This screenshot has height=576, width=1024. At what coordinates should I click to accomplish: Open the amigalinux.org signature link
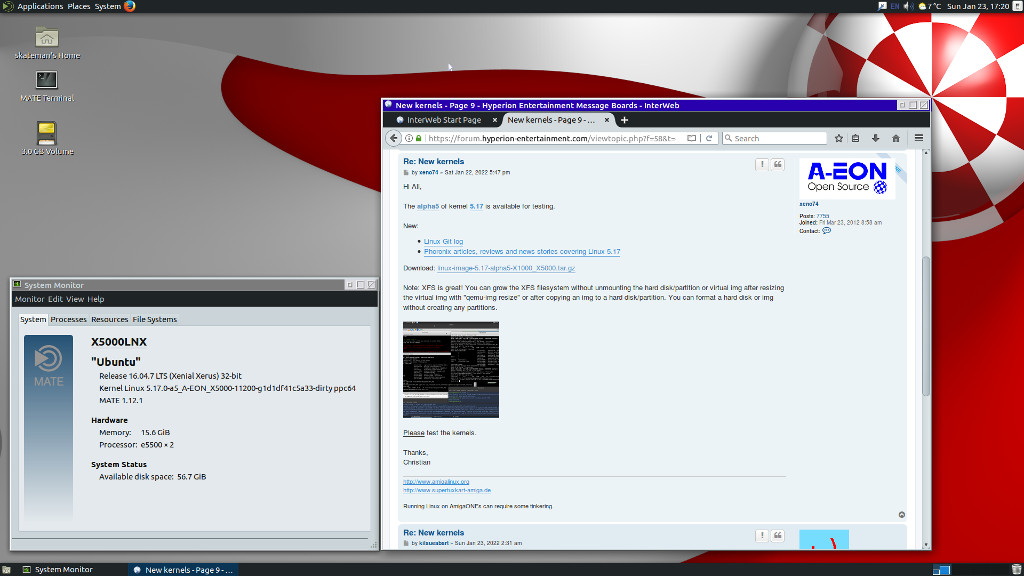pos(436,482)
